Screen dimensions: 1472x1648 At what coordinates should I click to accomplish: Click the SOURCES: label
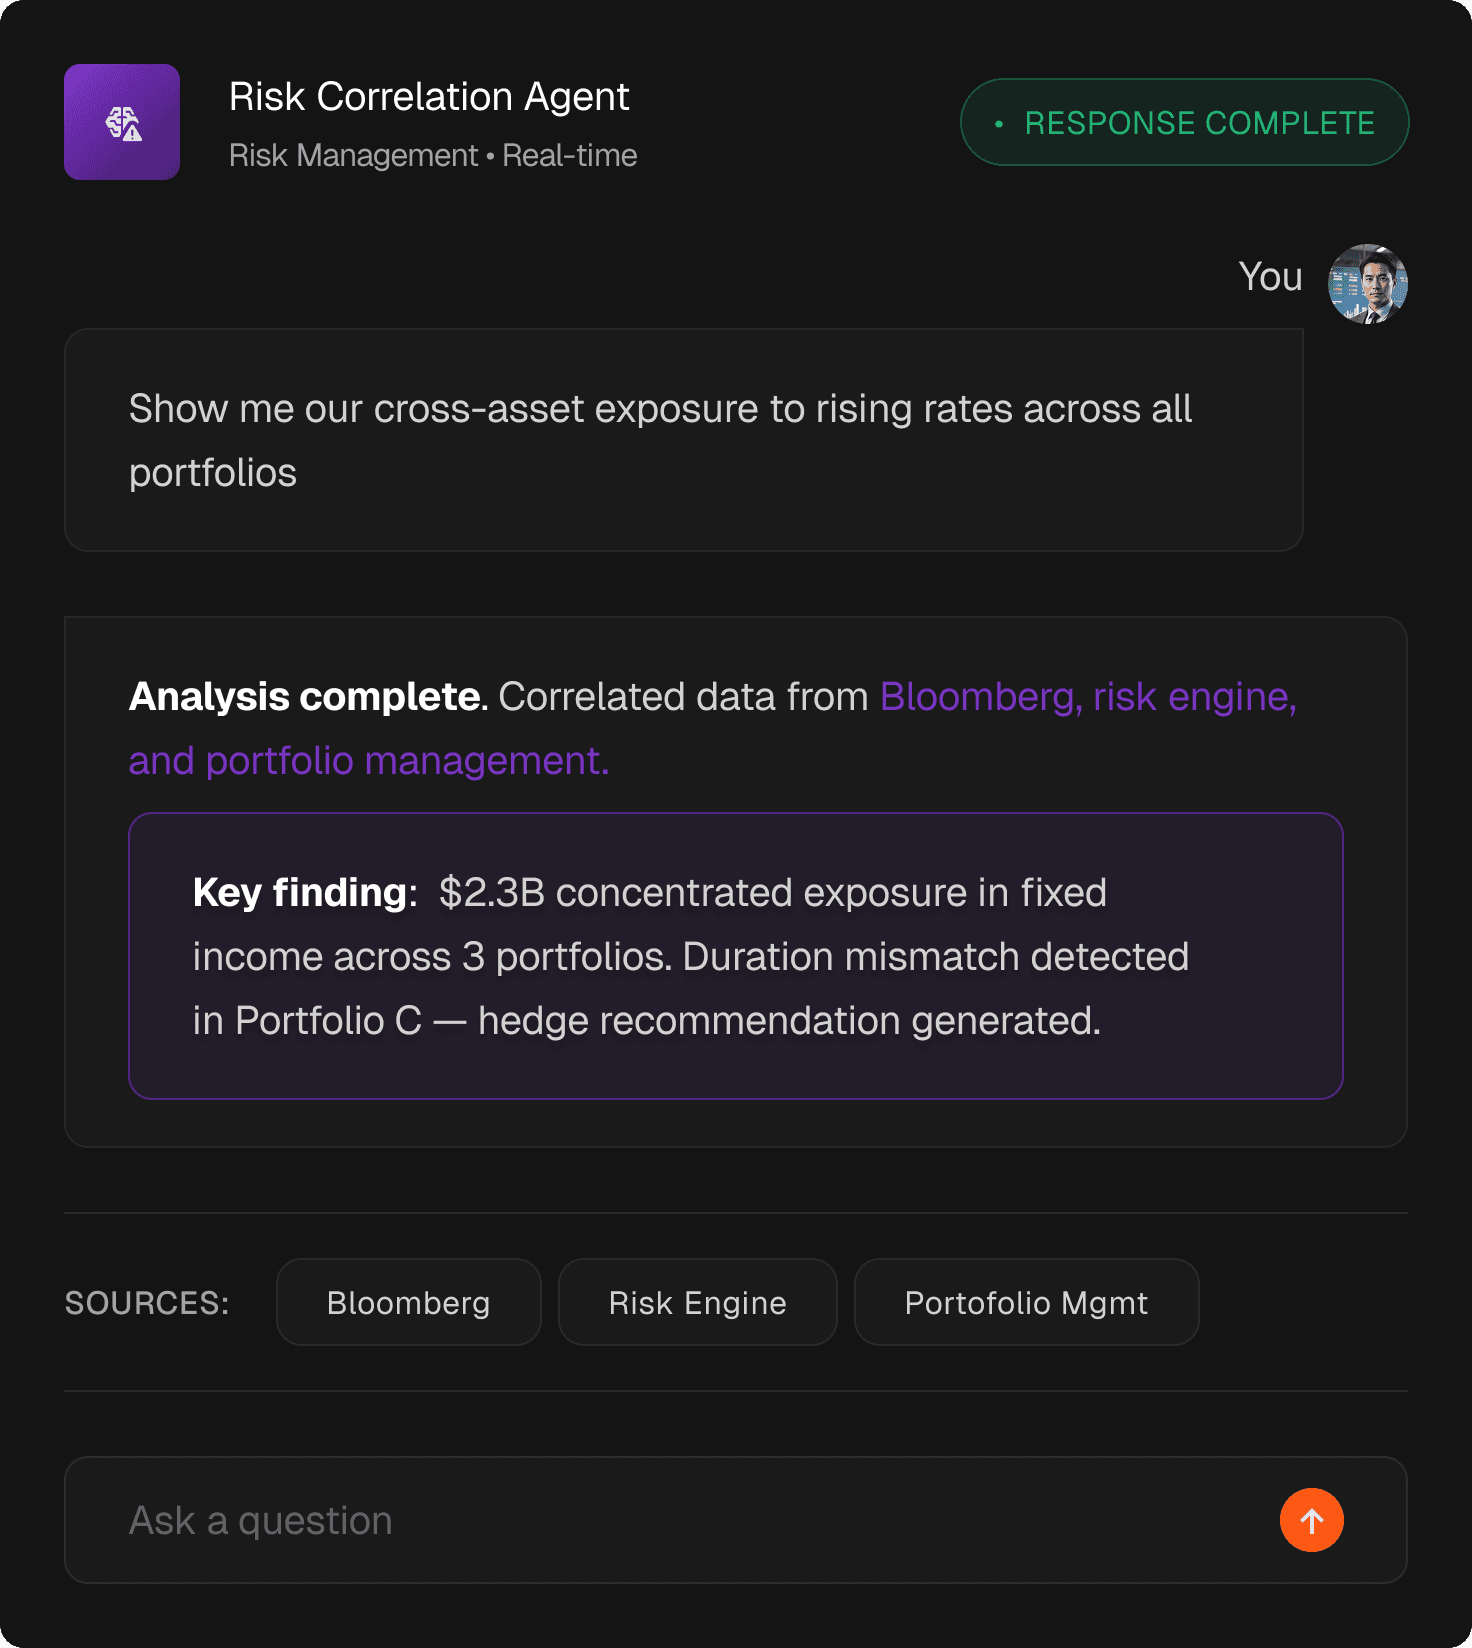pos(147,1303)
